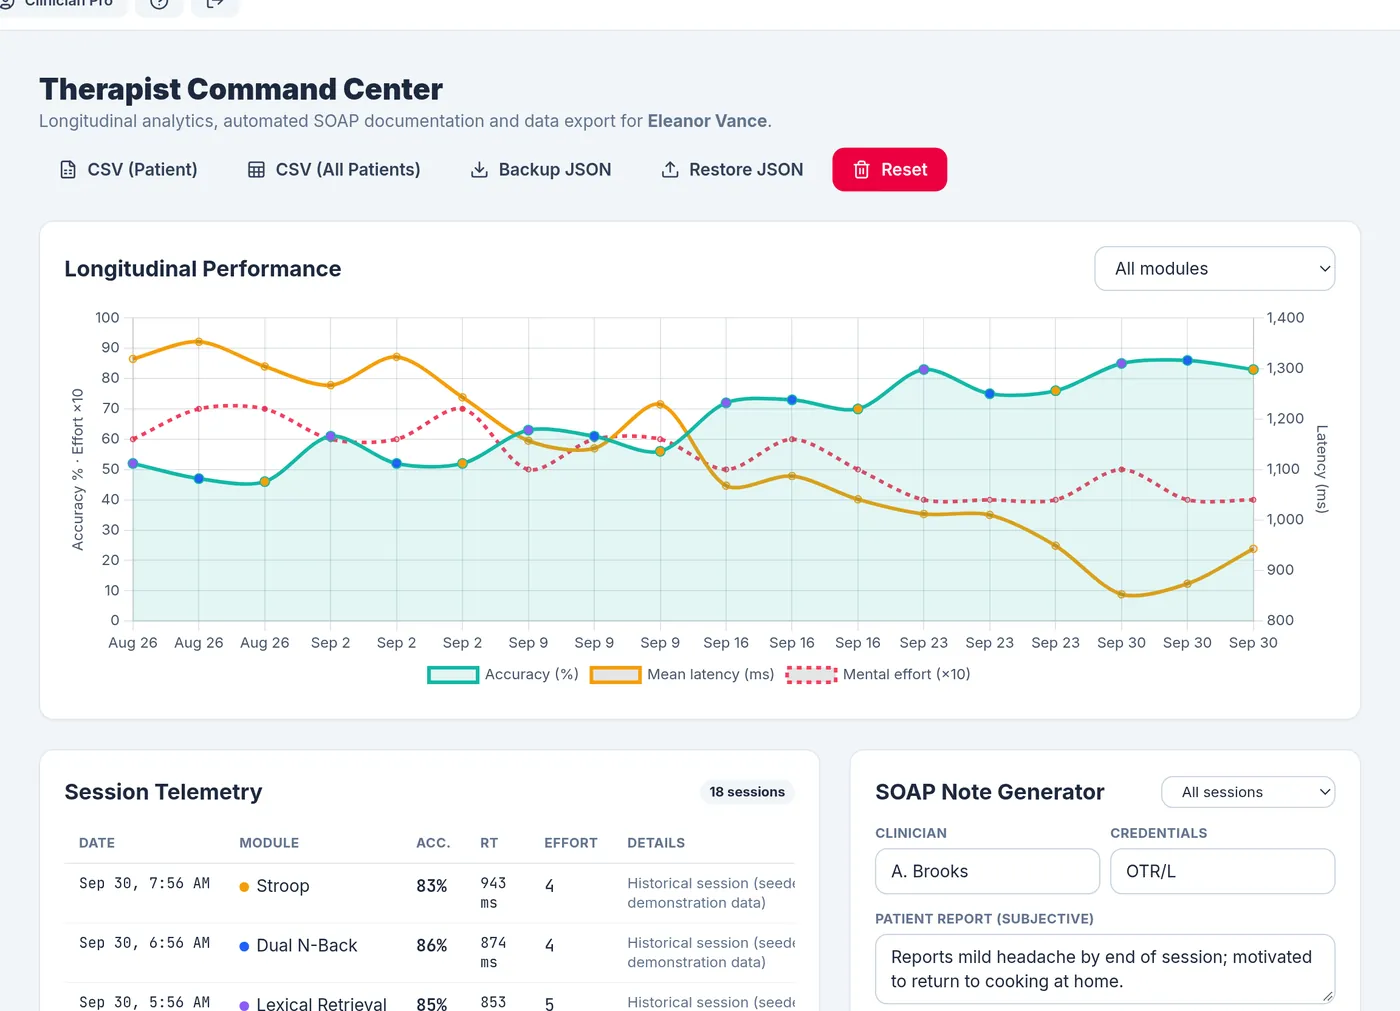1400x1011 pixels.
Task: Click the Session Telemetry heading
Action: [x=164, y=792]
